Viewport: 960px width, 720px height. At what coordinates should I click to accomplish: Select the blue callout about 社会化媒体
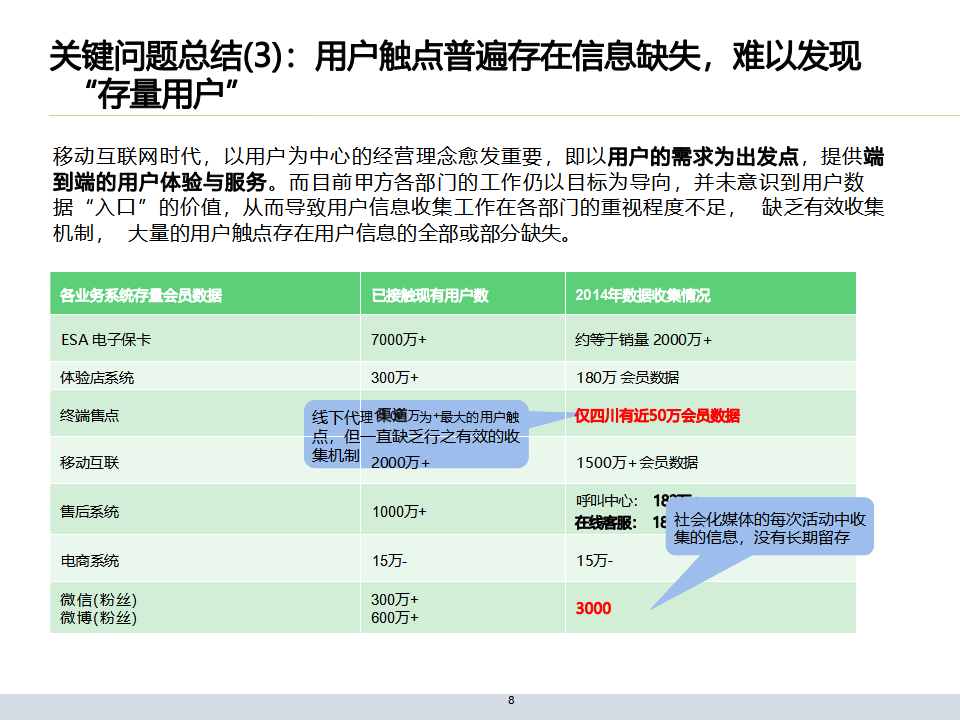pos(770,527)
